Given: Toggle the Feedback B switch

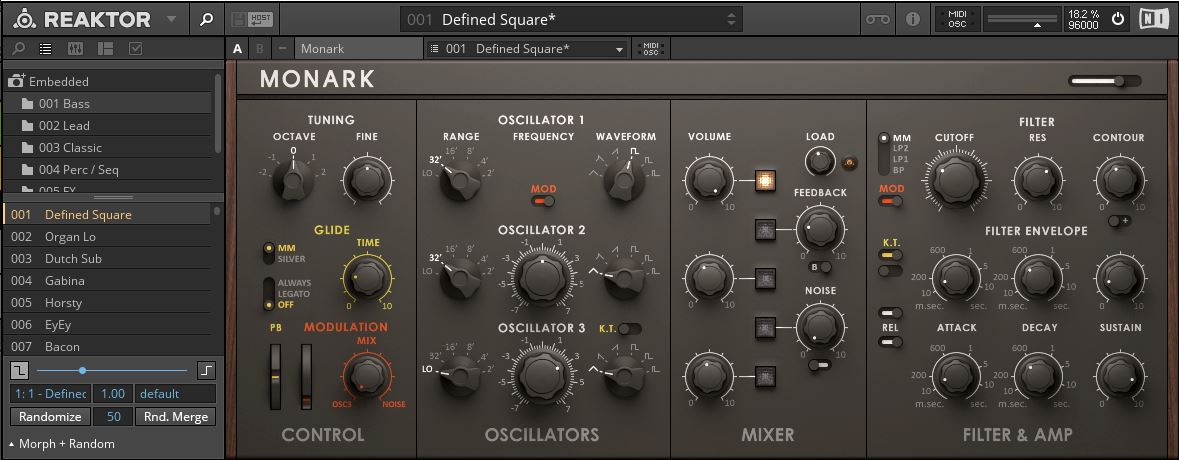Looking at the screenshot, I should tap(820, 266).
